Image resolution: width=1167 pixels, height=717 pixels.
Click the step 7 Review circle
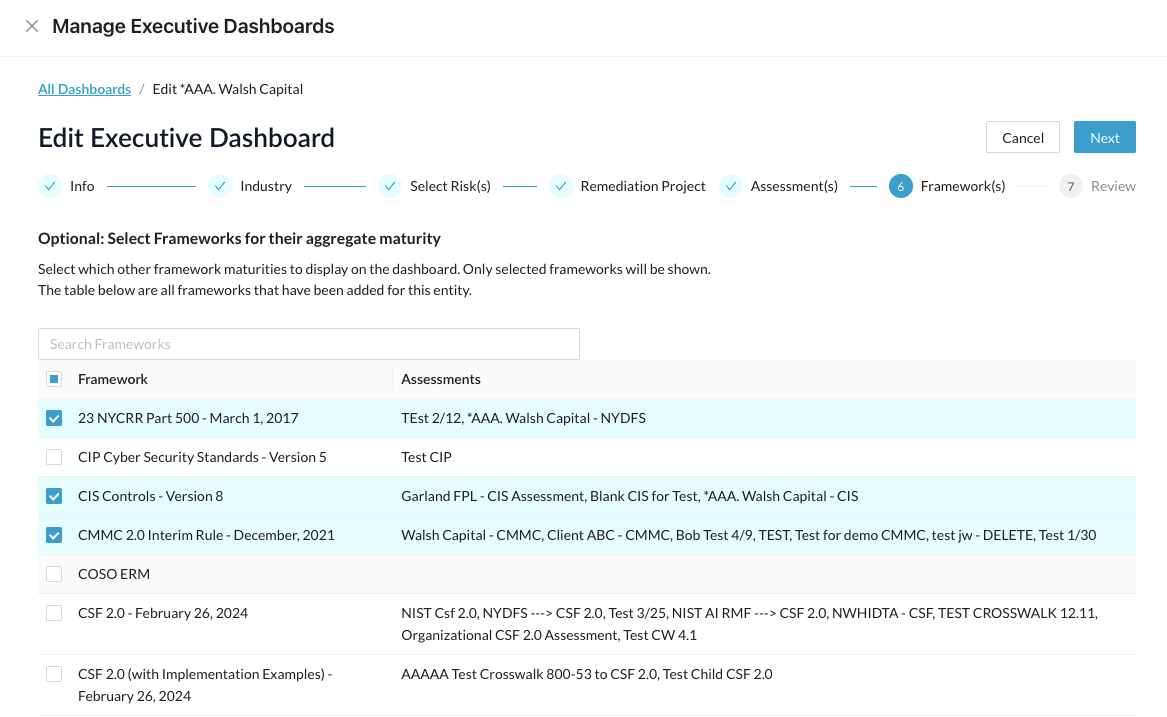click(x=1070, y=186)
